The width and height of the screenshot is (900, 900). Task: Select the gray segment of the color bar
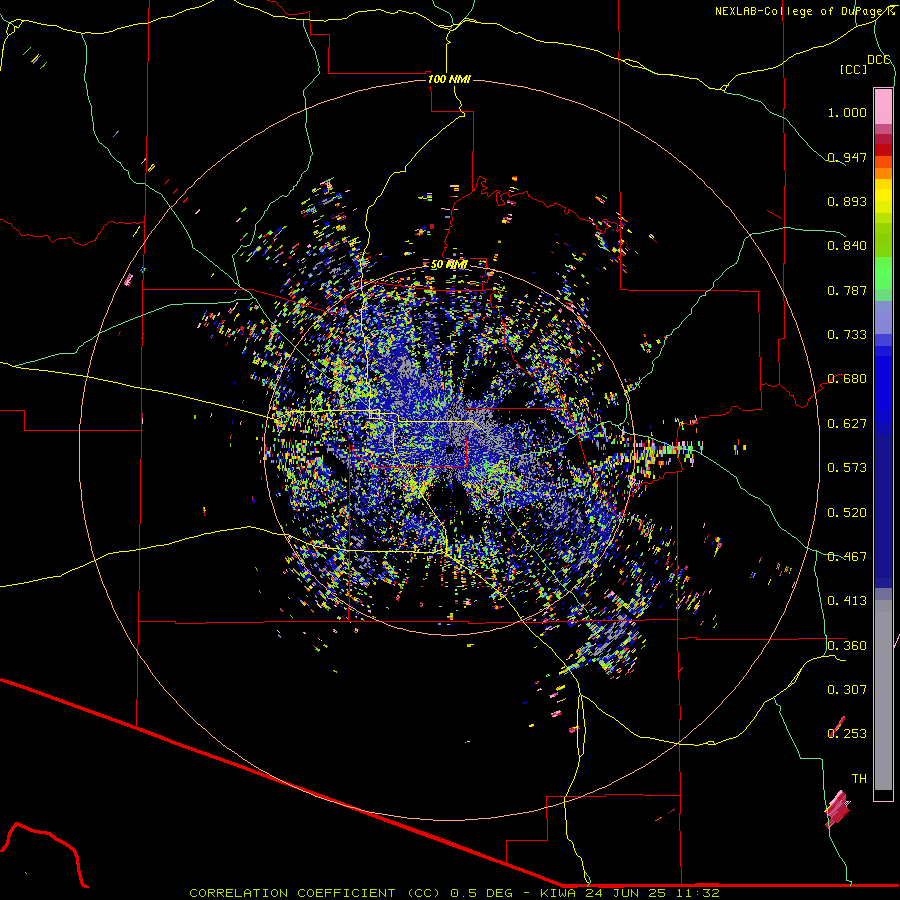pos(883,695)
